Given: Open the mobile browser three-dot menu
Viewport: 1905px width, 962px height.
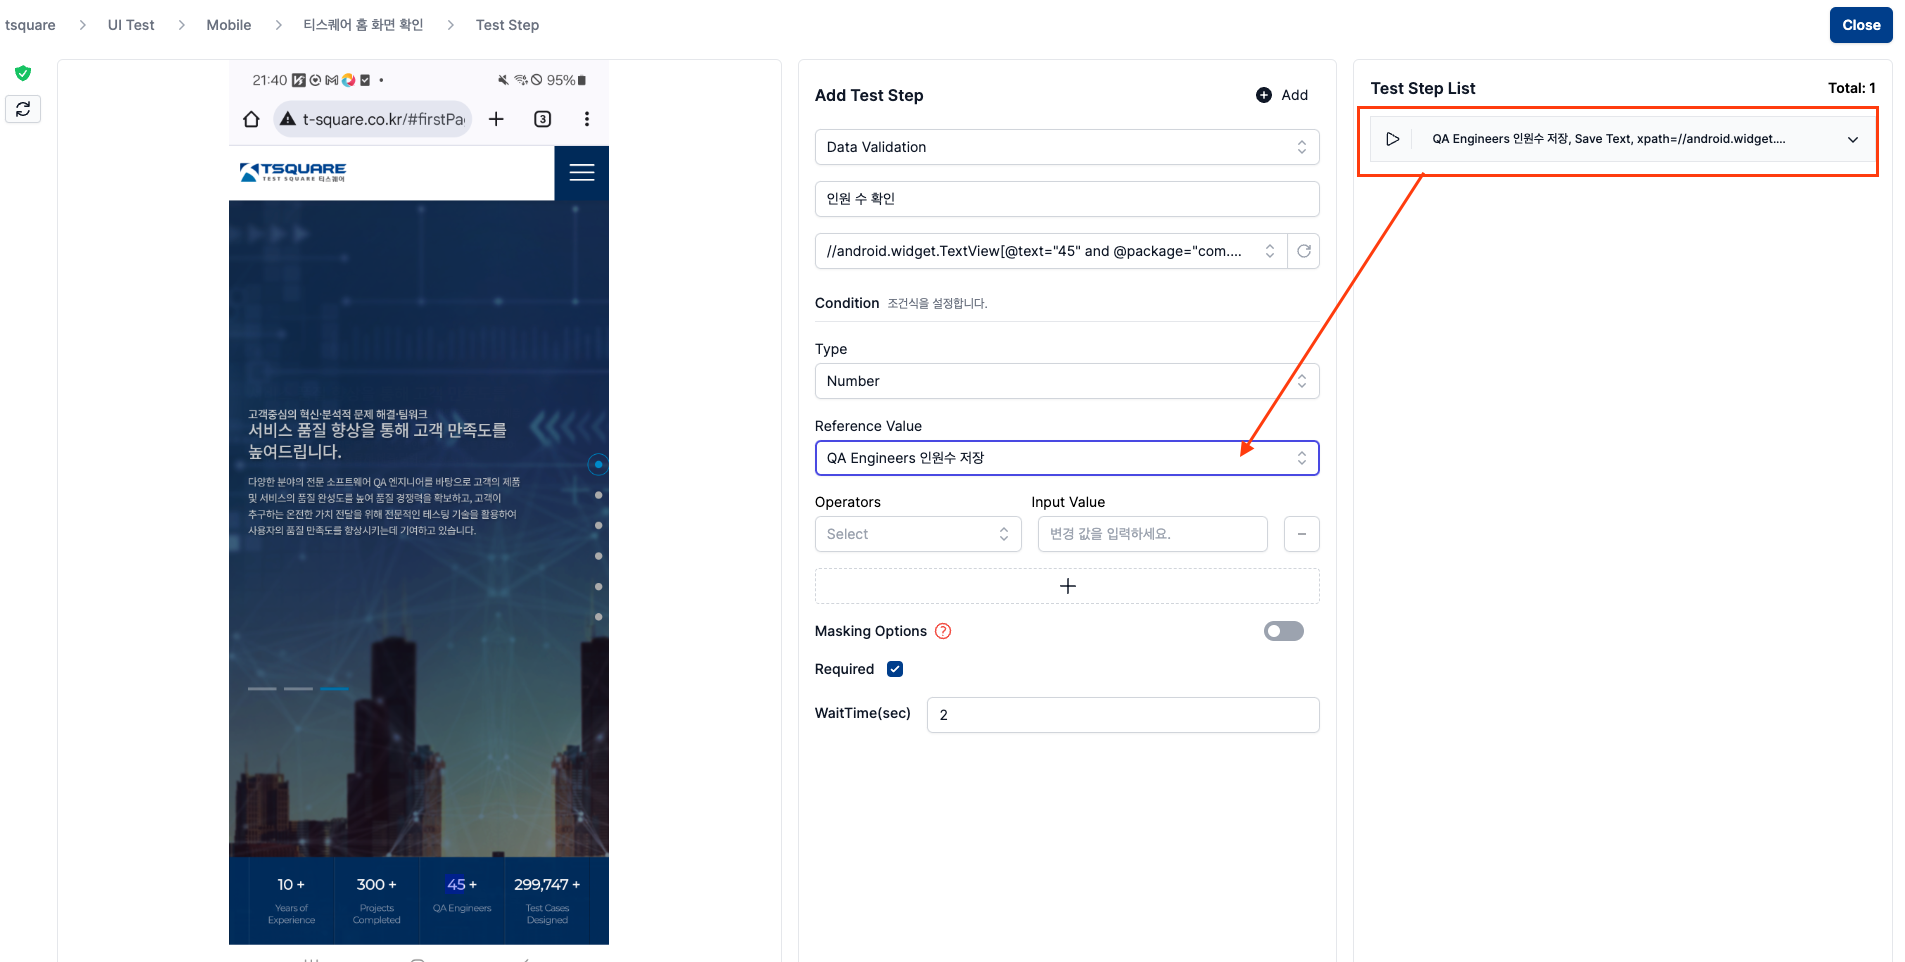Looking at the screenshot, I should [587, 119].
